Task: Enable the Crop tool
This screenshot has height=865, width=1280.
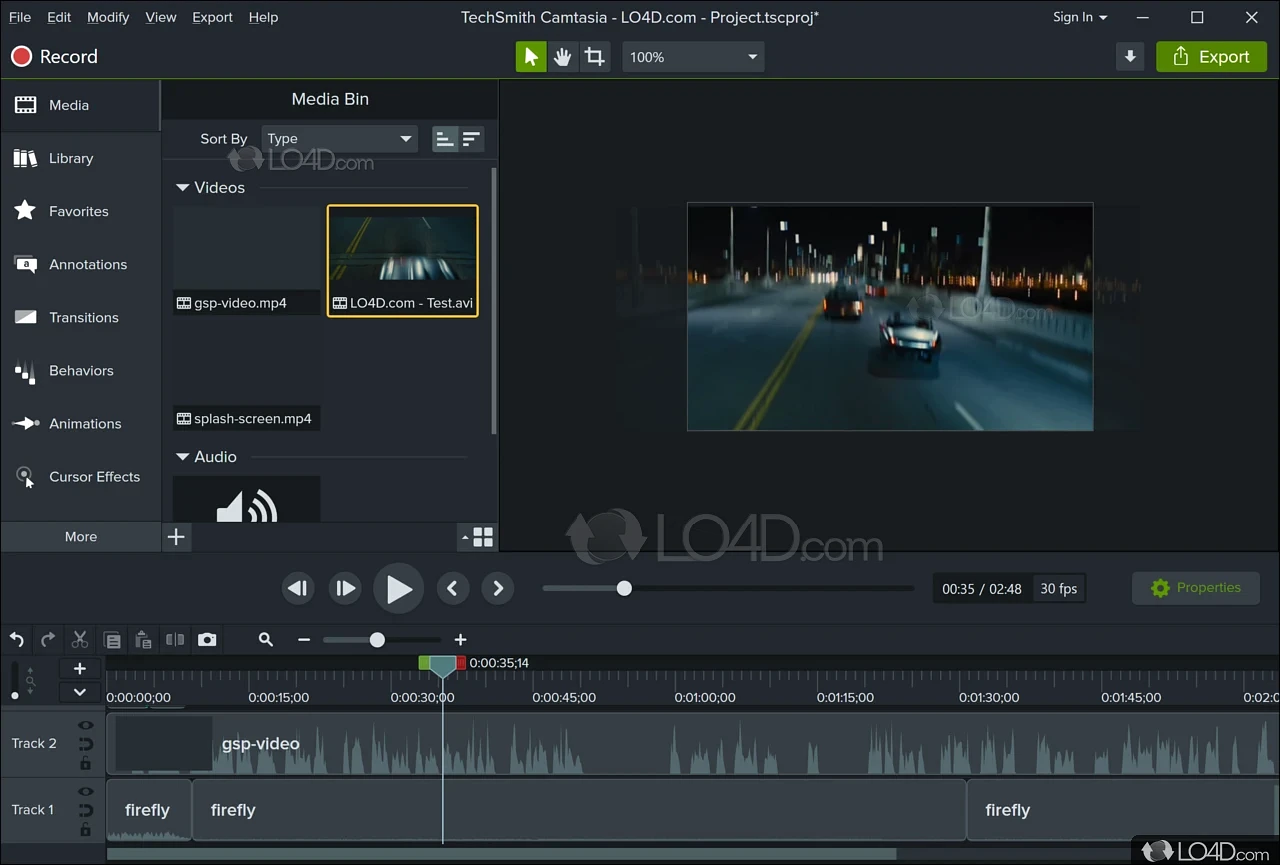Action: (x=595, y=57)
